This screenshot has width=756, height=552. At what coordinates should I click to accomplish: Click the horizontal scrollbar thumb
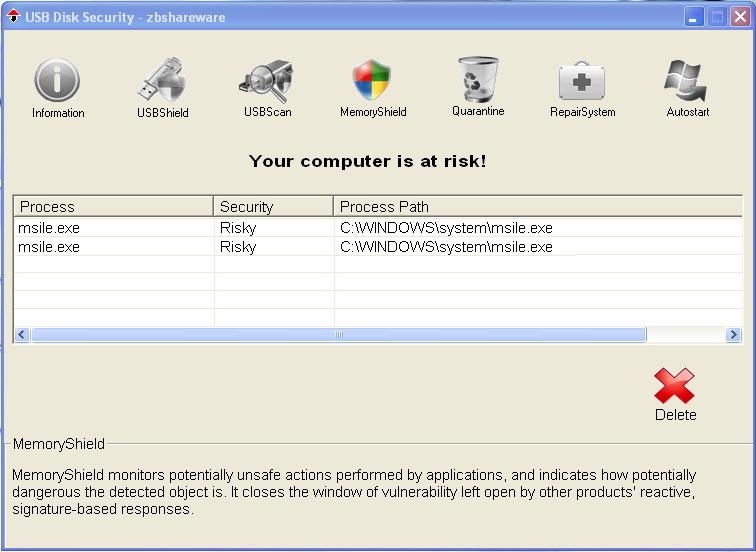tap(338, 335)
